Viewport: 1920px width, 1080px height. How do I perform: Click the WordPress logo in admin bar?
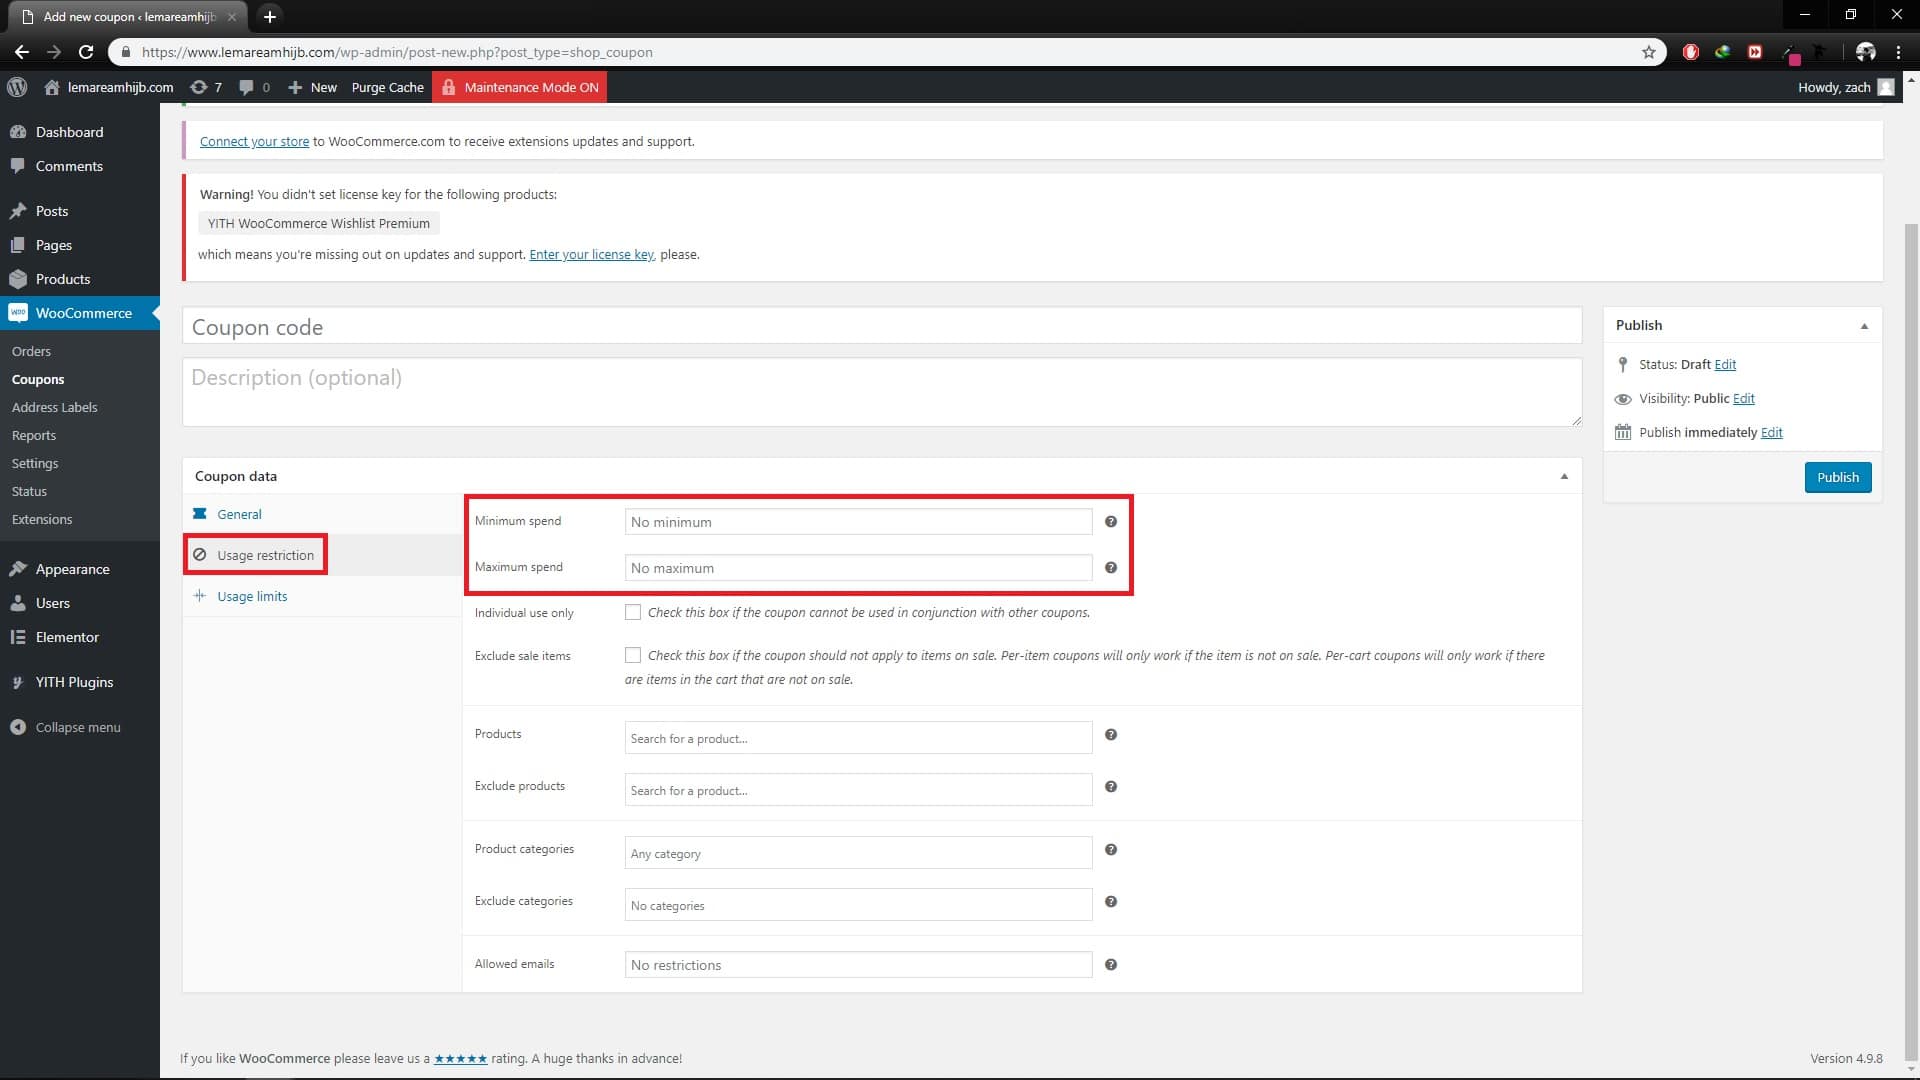click(17, 87)
